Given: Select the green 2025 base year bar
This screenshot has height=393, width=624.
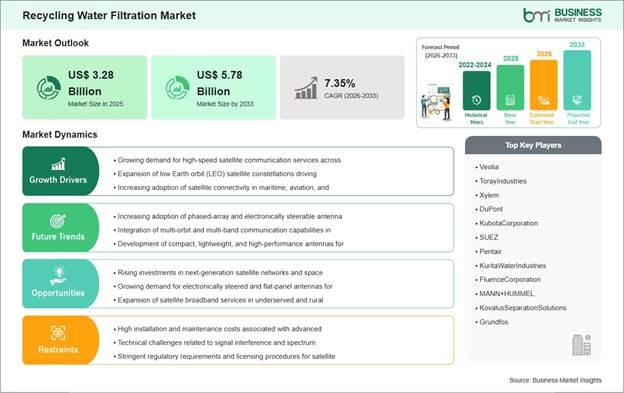Looking at the screenshot, I should [510, 88].
